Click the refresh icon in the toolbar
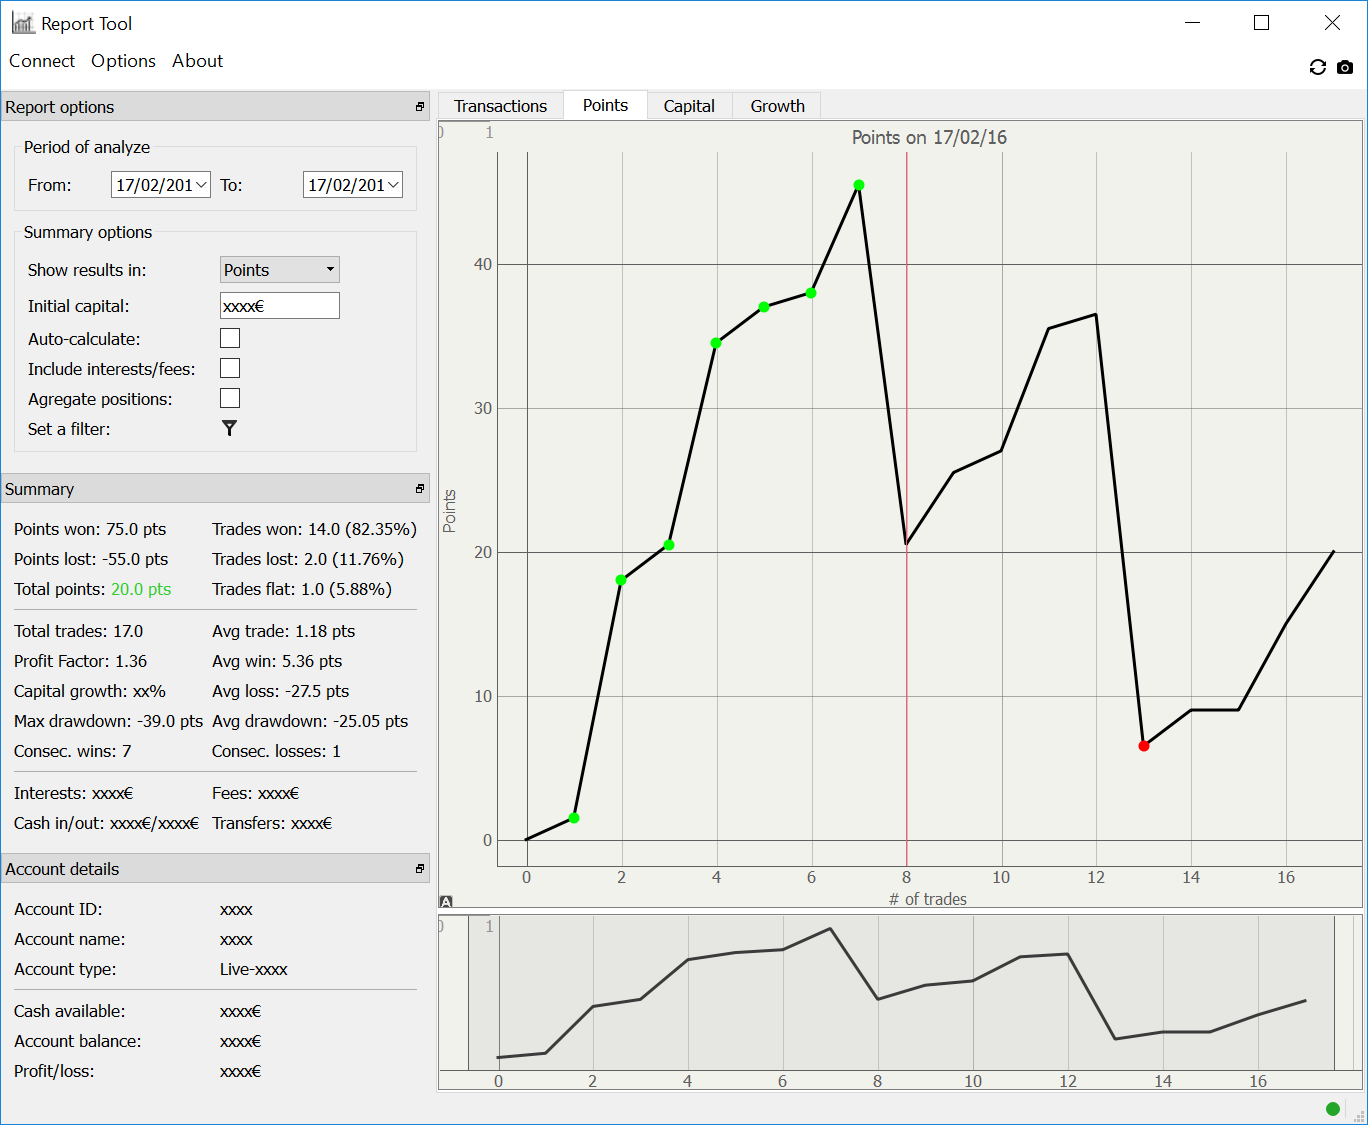The image size is (1368, 1125). click(1318, 67)
